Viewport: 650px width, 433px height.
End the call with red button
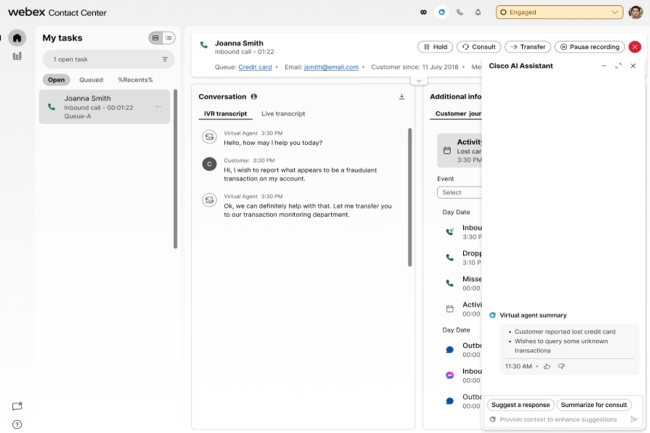point(635,47)
